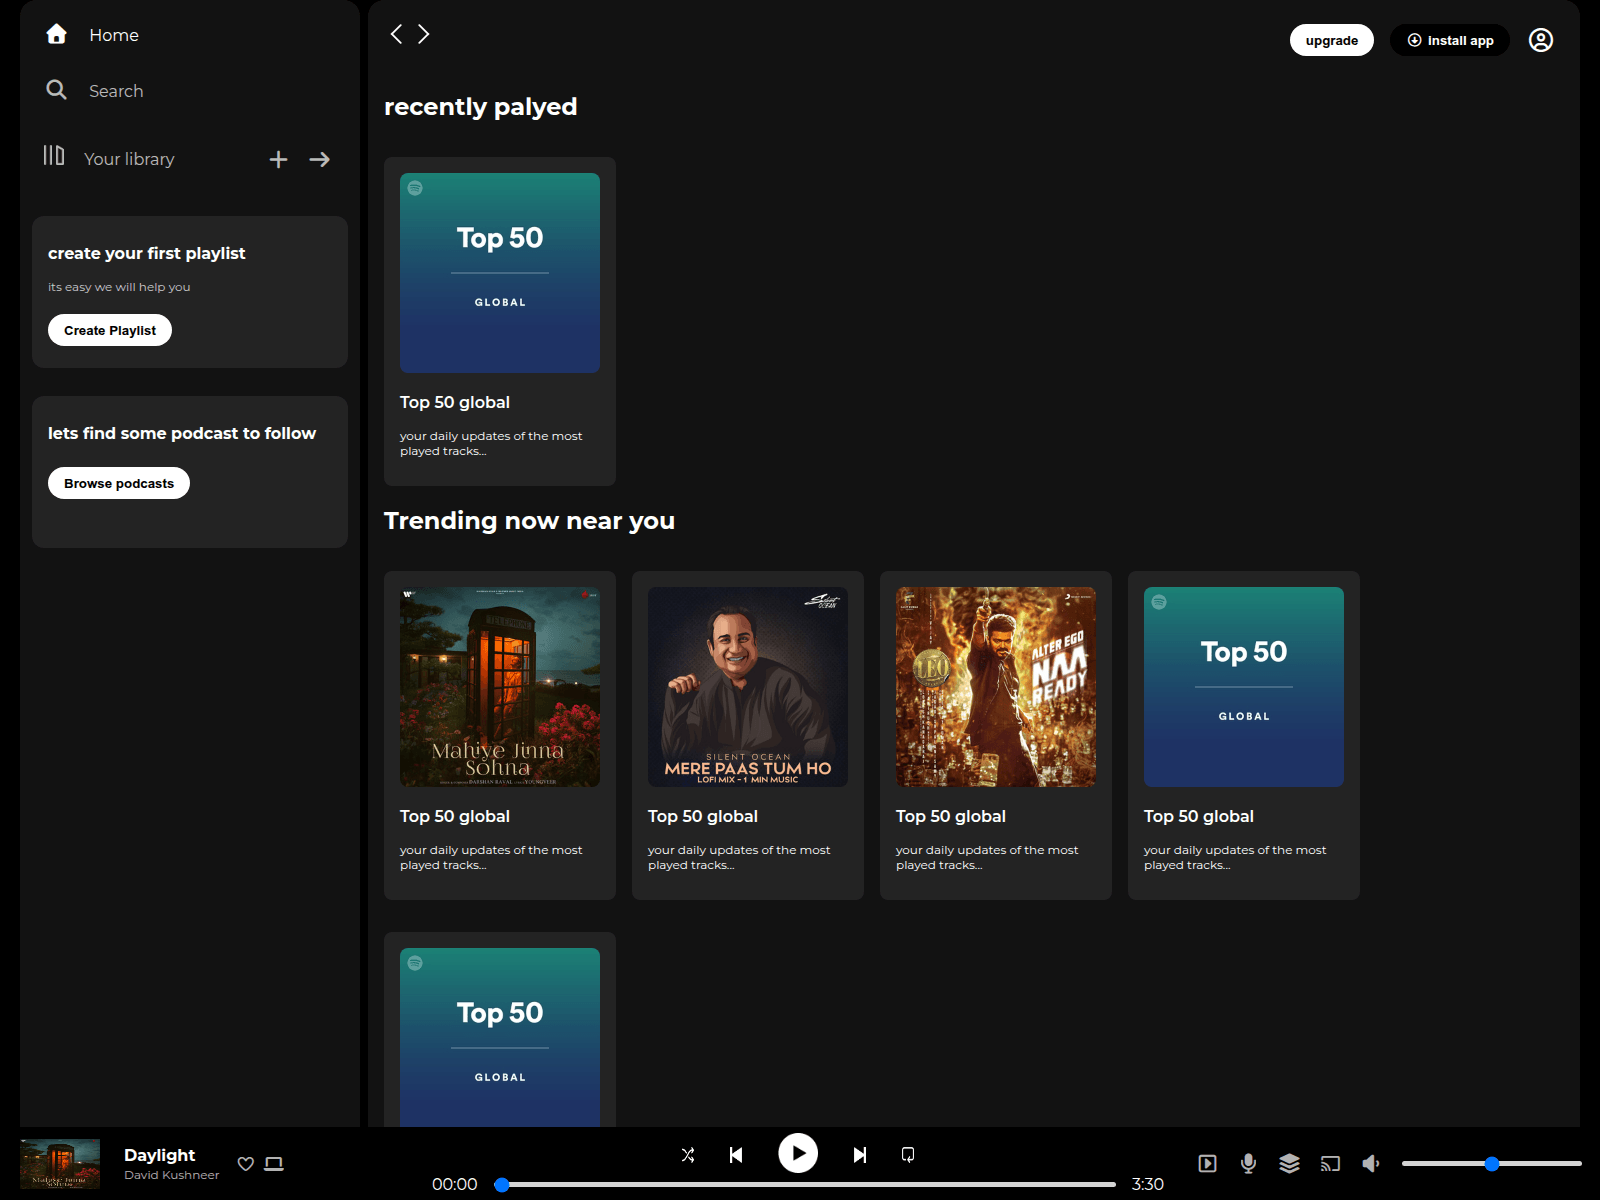Click the magnifying glass search icon
This screenshot has width=1600, height=1200.
(57, 90)
